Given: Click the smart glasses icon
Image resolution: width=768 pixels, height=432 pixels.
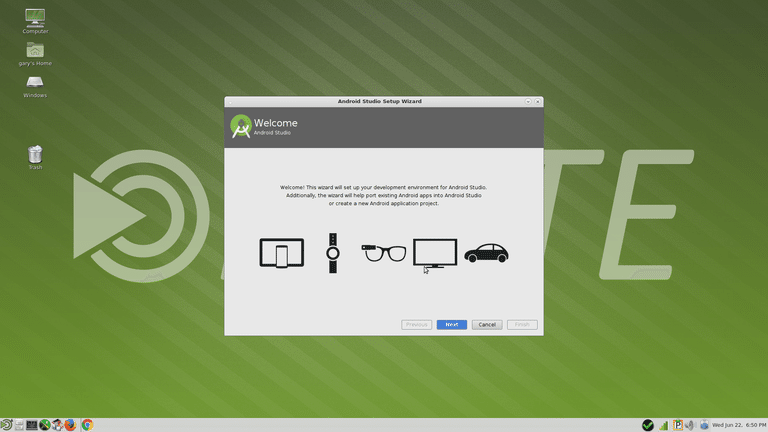Looking at the screenshot, I should [x=384, y=253].
